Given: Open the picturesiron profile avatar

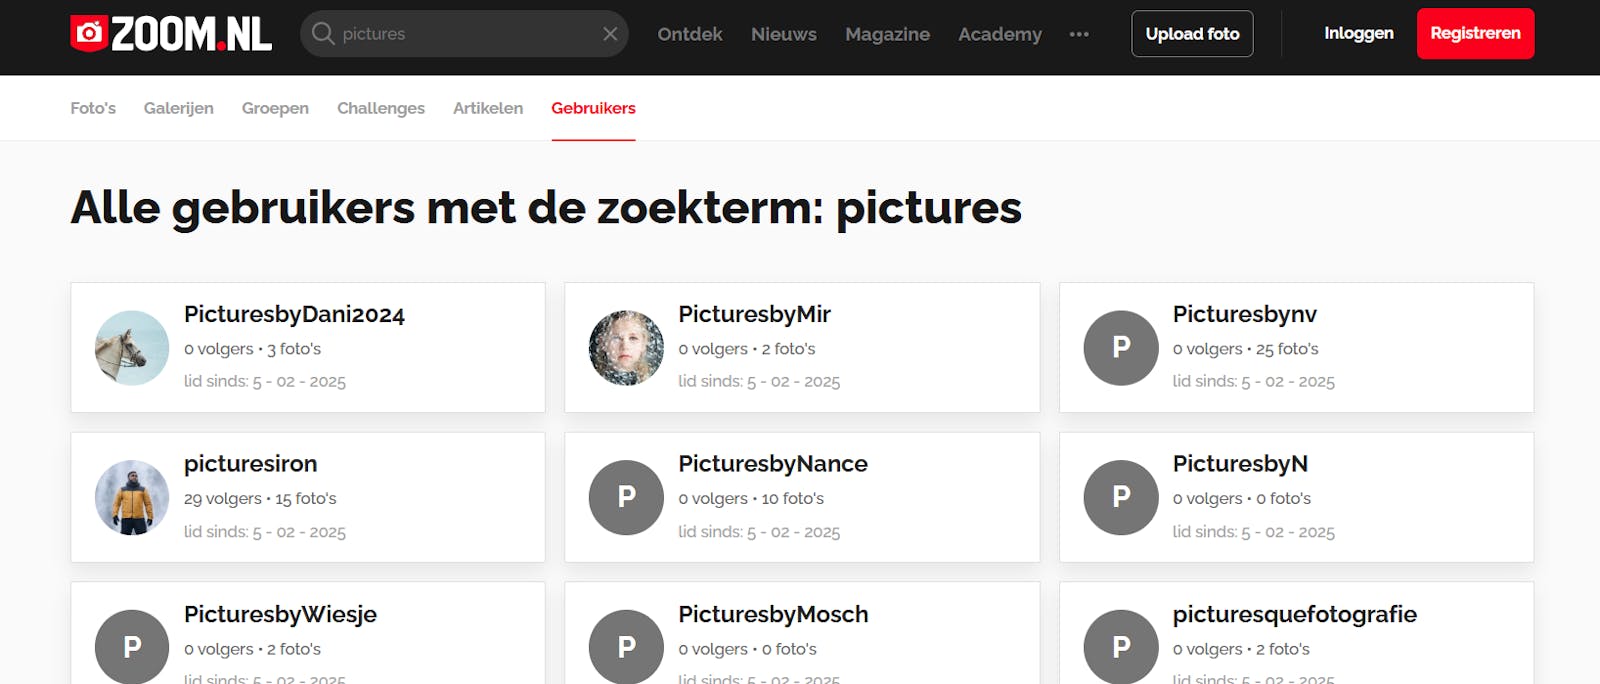Looking at the screenshot, I should (x=132, y=497).
